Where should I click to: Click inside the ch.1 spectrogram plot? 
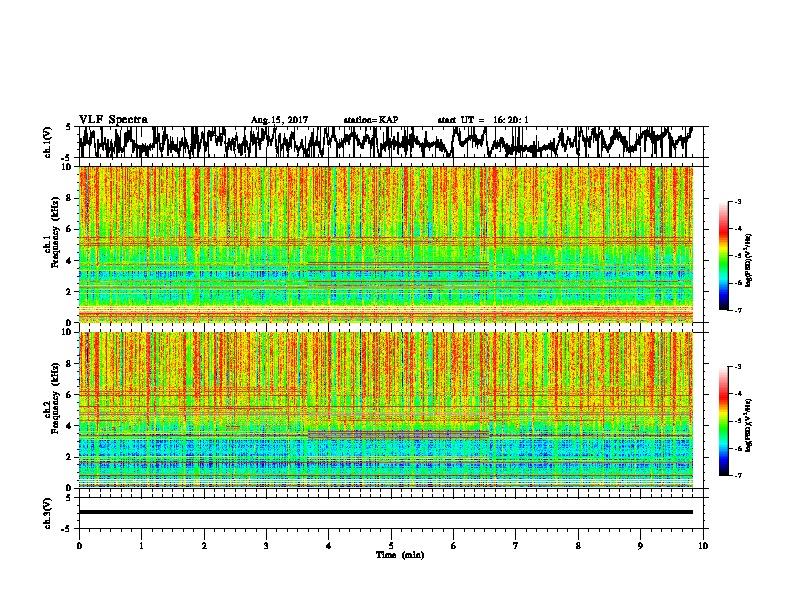[x=385, y=244]
